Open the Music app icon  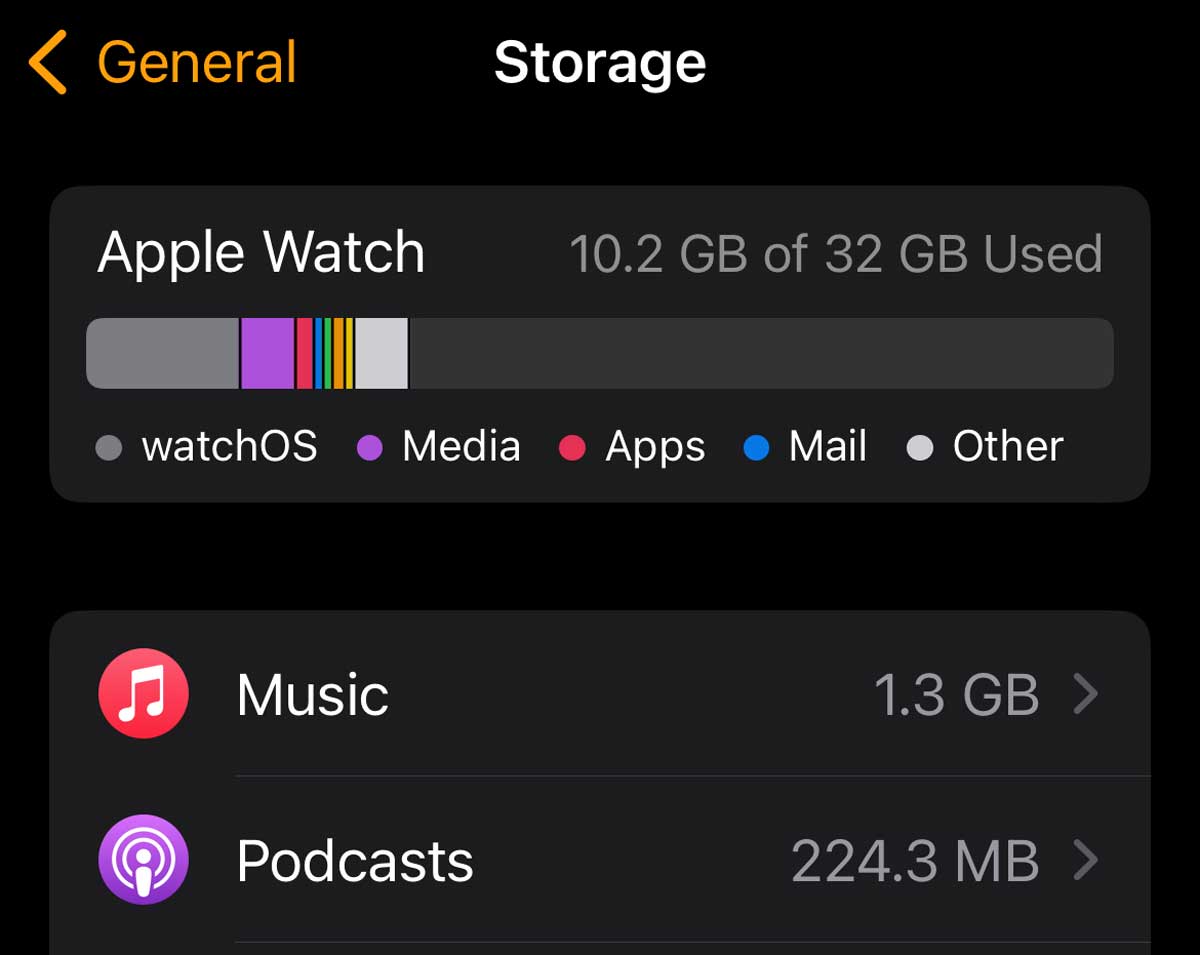click(142, 693)
